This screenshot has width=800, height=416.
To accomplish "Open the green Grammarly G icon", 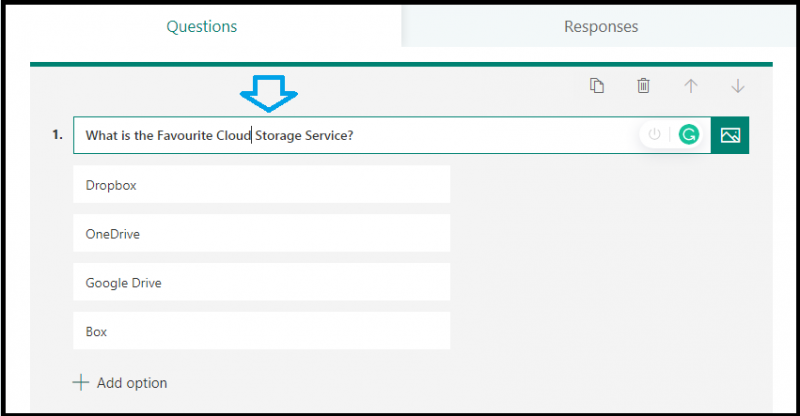I will 688,134.
